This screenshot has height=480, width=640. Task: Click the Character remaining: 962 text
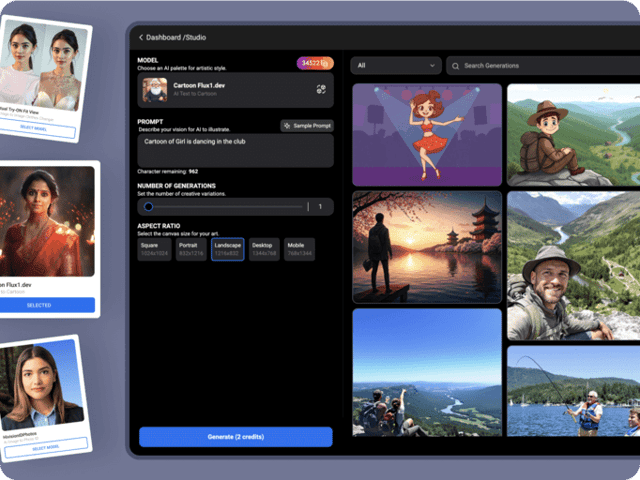click(168, 171)
